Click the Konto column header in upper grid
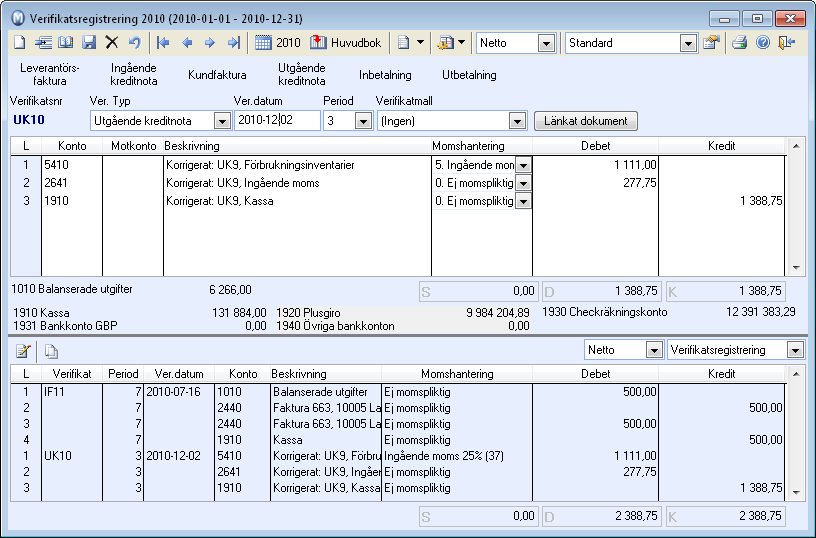This screenshot has height=538, width=816. pos(72,146)
